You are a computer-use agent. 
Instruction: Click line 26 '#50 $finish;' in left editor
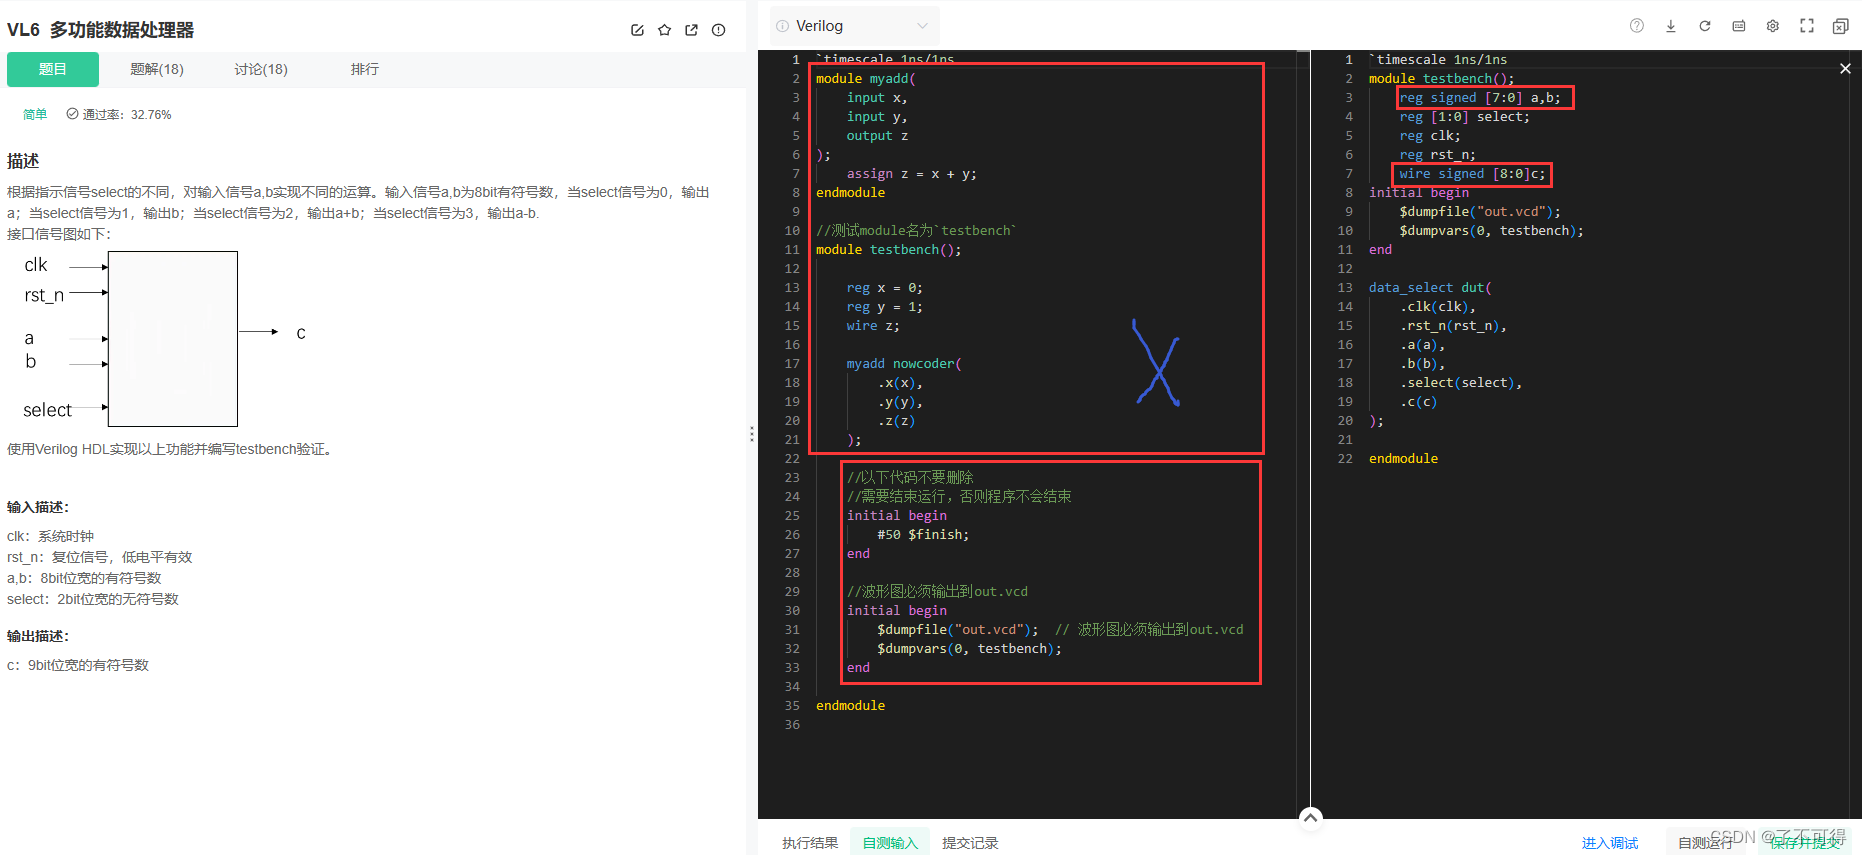coord(923,535)
